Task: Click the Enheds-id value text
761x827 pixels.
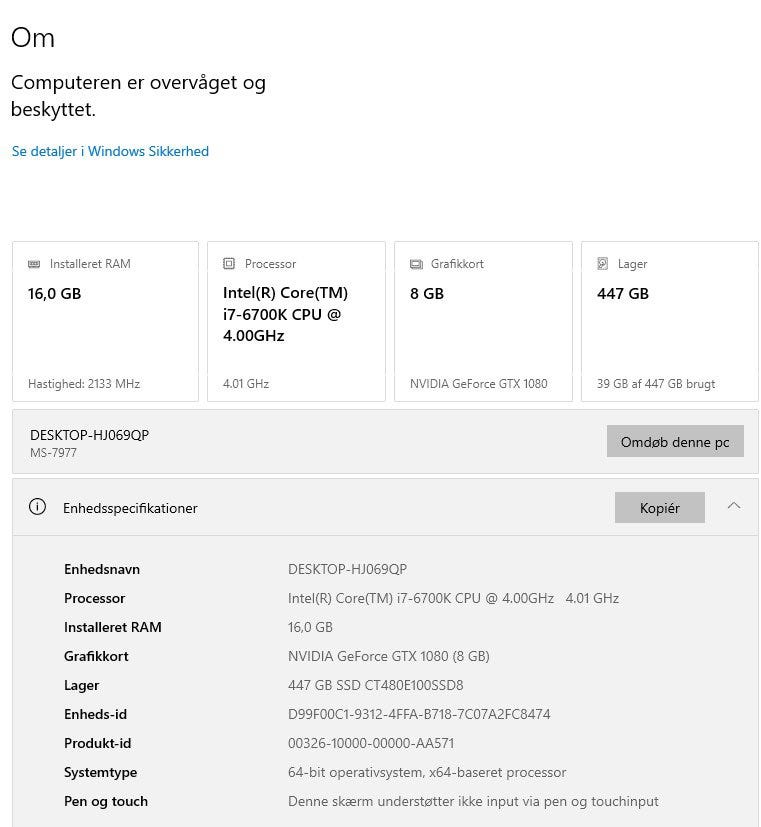Action: tap(419, 714)
